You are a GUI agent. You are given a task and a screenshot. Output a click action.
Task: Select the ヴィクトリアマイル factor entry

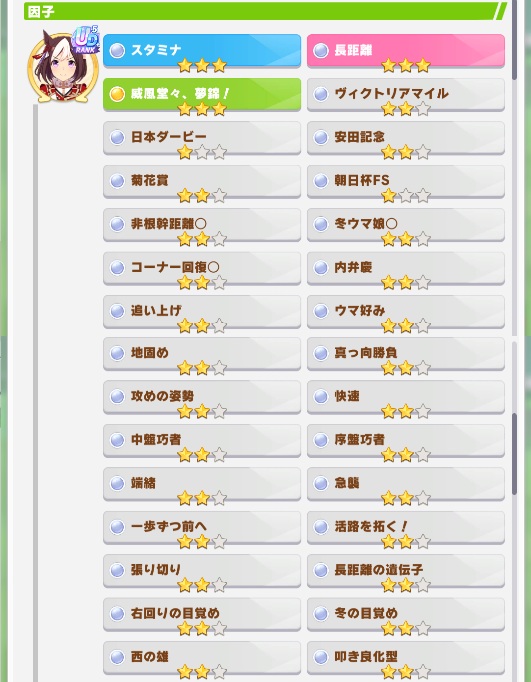406,94
